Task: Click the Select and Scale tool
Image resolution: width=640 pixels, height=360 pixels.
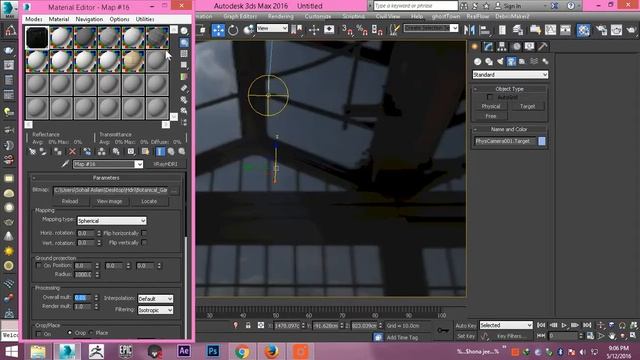Action: (248, 30)
